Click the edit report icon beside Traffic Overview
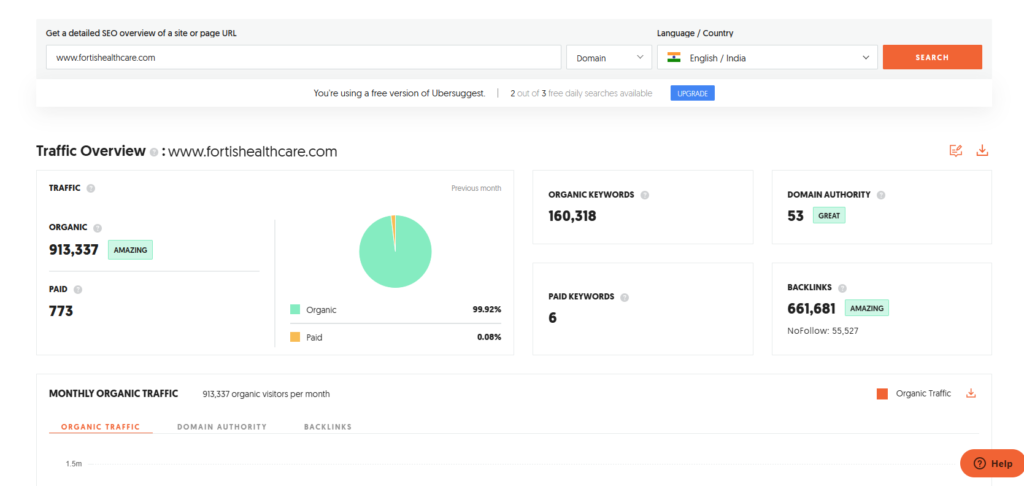The image size is (1024, 486). click(x=956, y=151)
